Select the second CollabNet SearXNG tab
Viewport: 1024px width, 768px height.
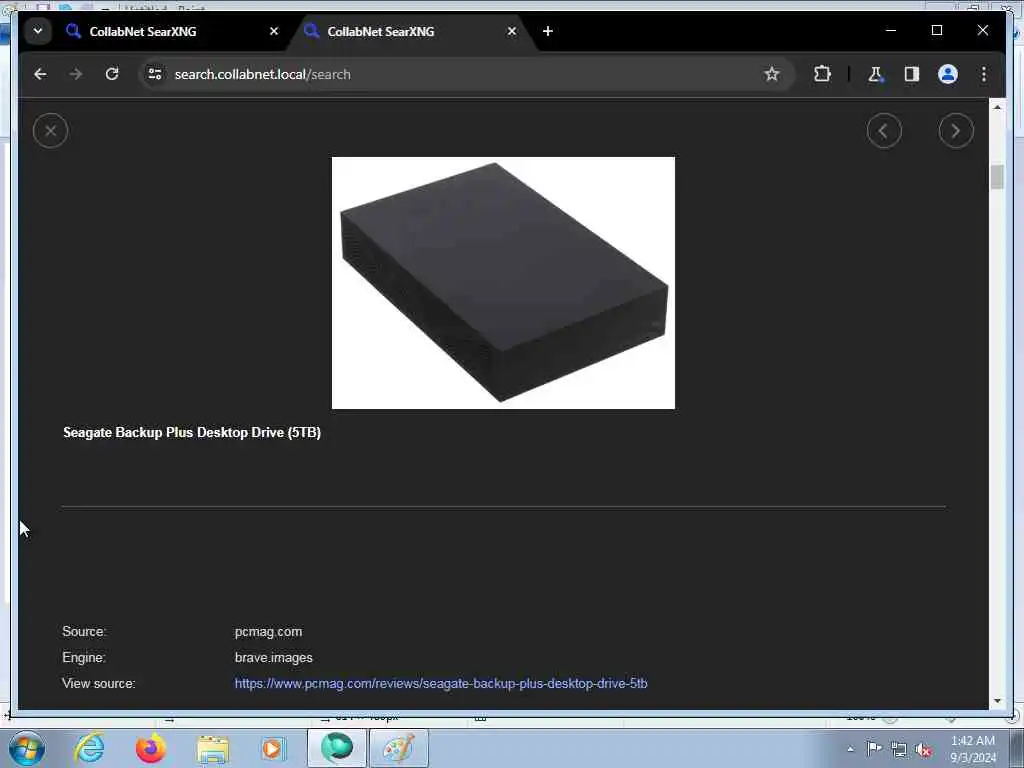[409, 31]
